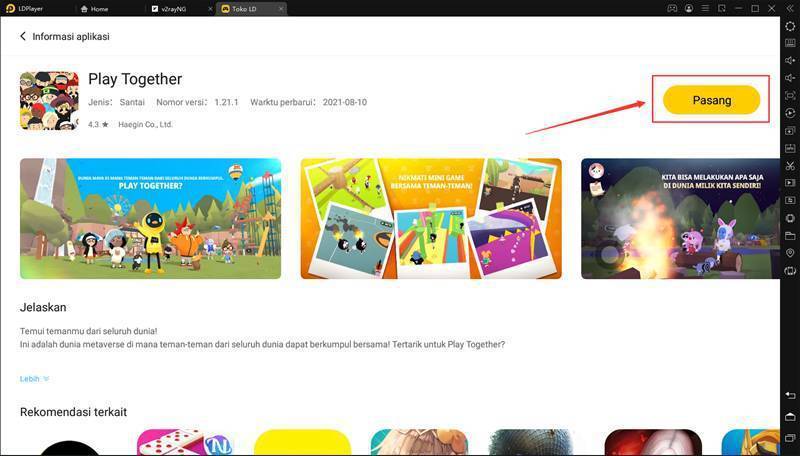Viewport: 800px width, 456px height.
Task: Open recent apps icon in sidebar
Action: point(790,438)
